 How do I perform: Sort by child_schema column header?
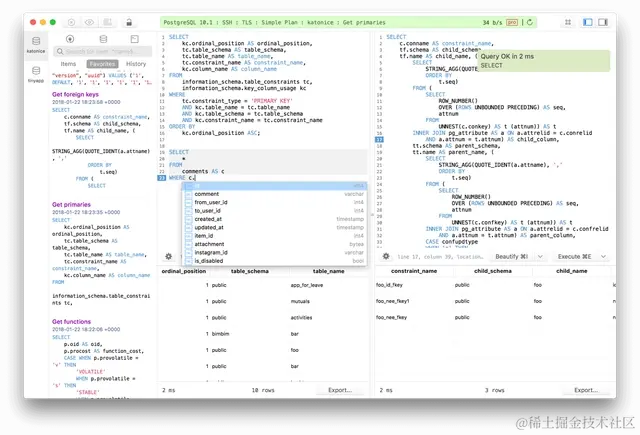click(493, 271)
